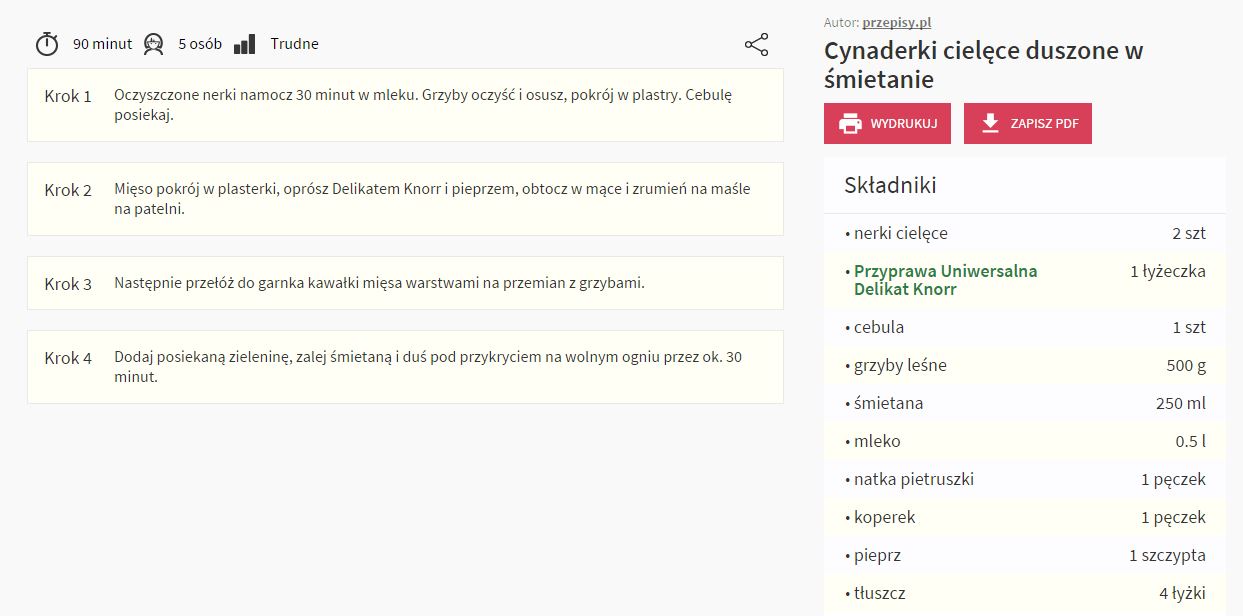Select the Krok 3 step box
Viewport: 1243px width, 616px height.
pyautogui.click(x=405, y=283)
